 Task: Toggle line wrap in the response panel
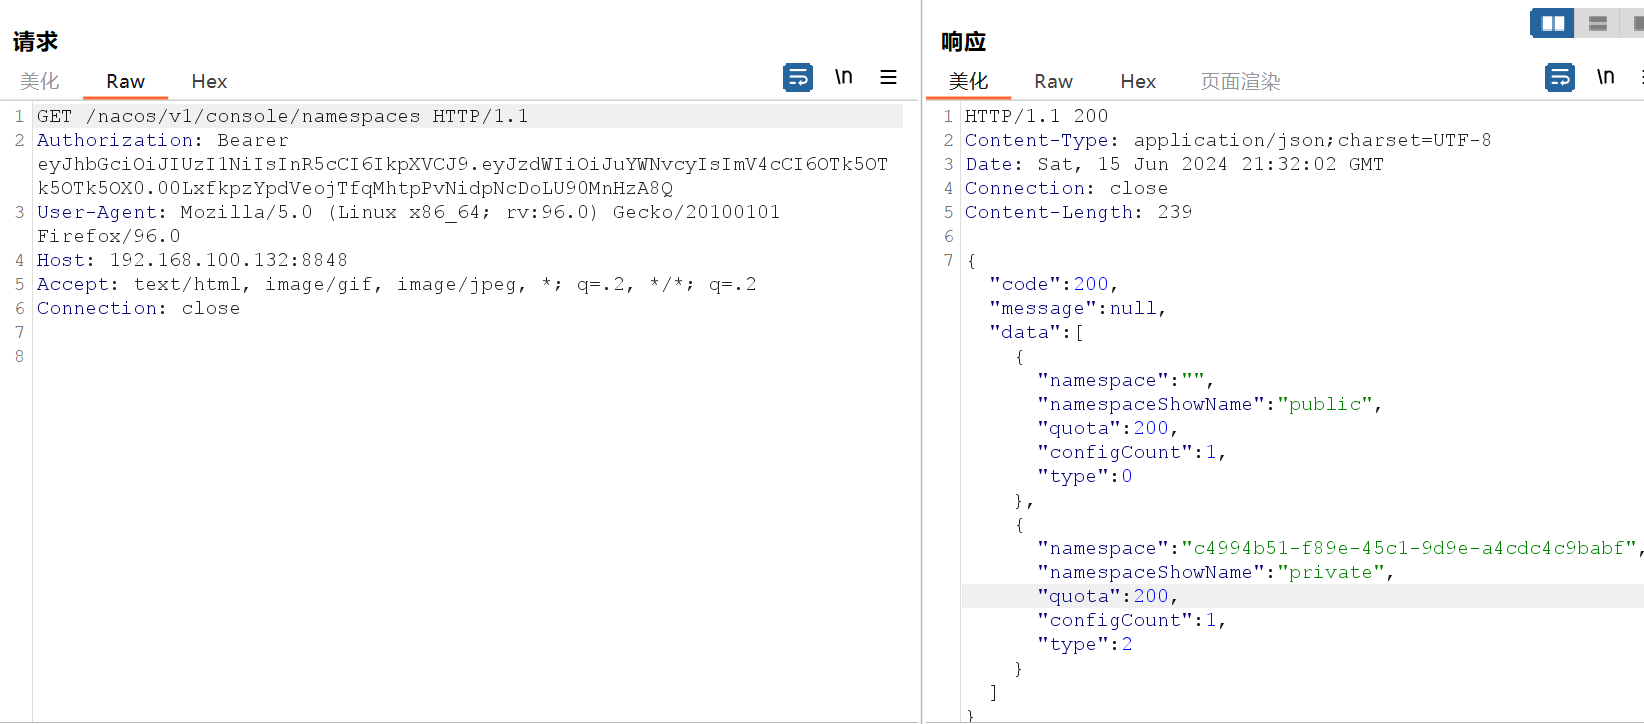click(x=1559, y=77)
